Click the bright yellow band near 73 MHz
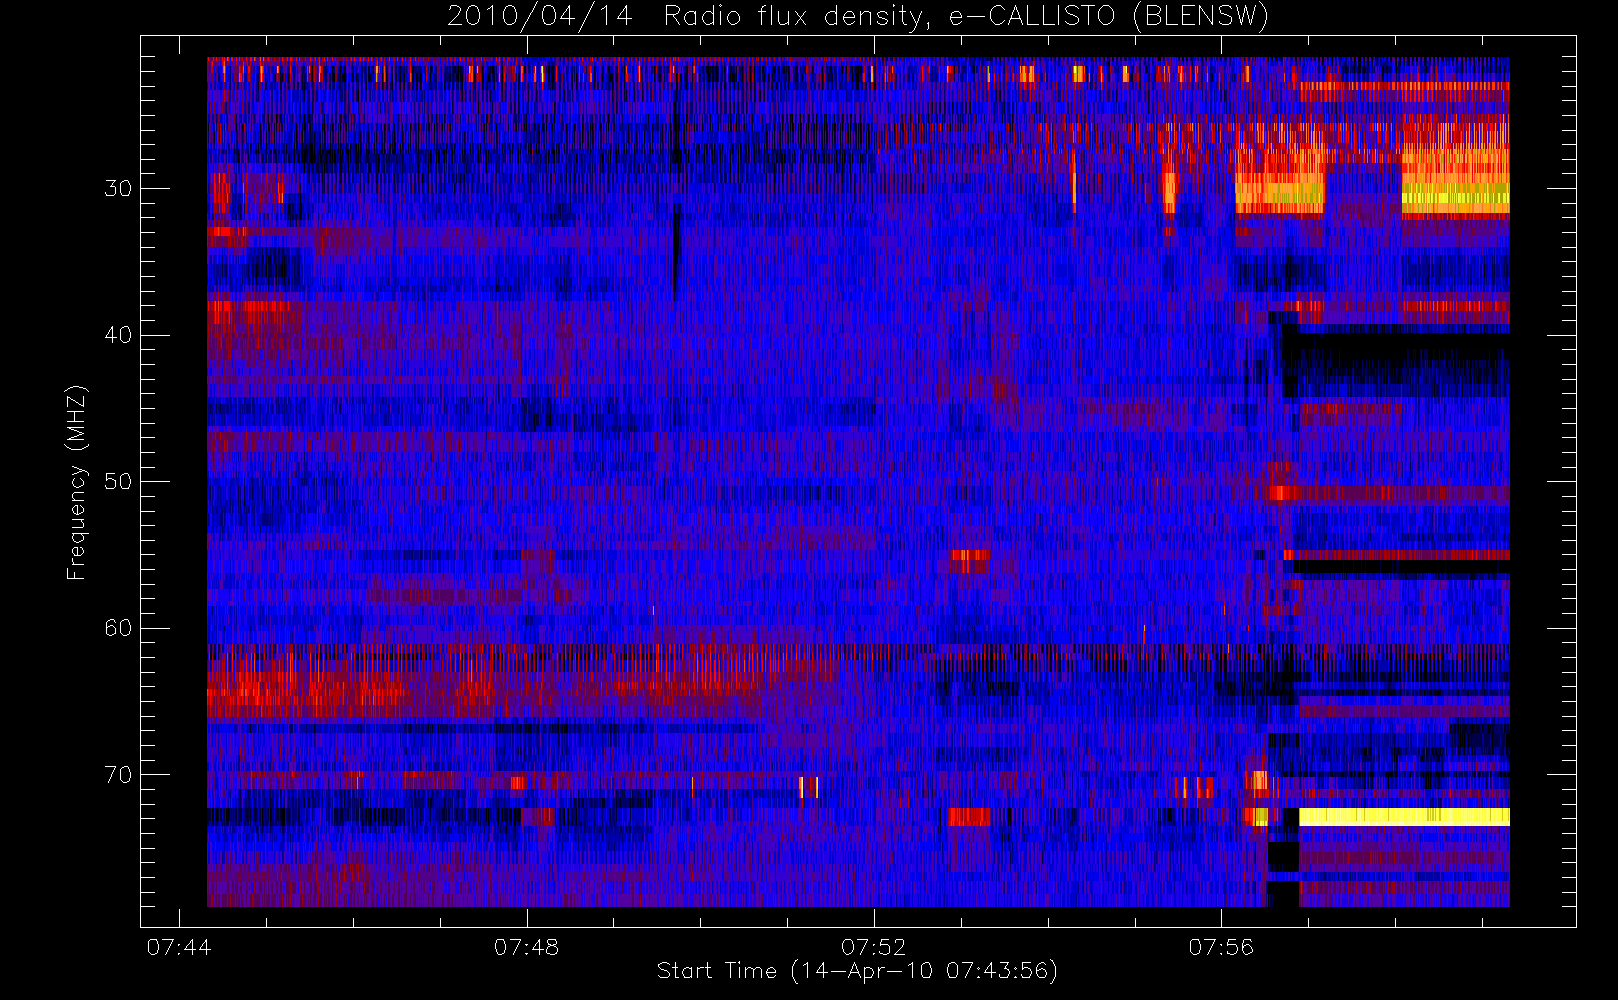Screen dimensions: 1618x1000 [1404, 816]
